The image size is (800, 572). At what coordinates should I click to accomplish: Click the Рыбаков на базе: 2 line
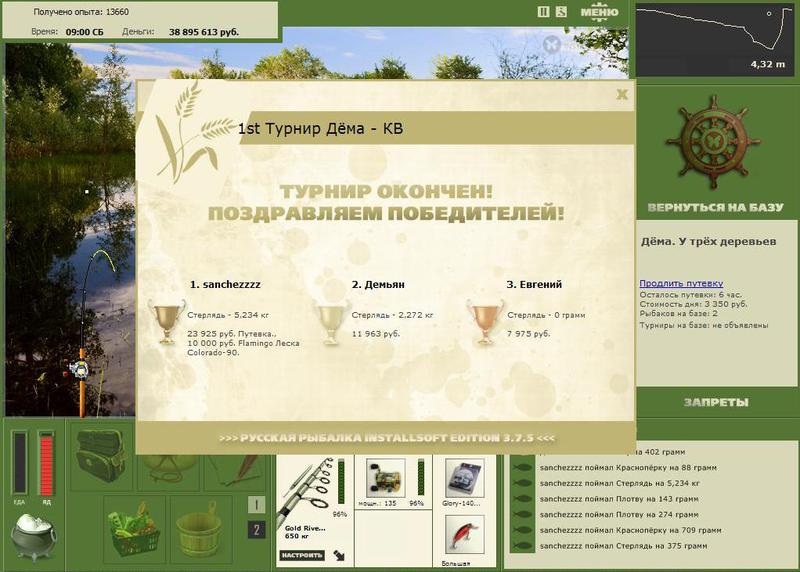(679, 313)
